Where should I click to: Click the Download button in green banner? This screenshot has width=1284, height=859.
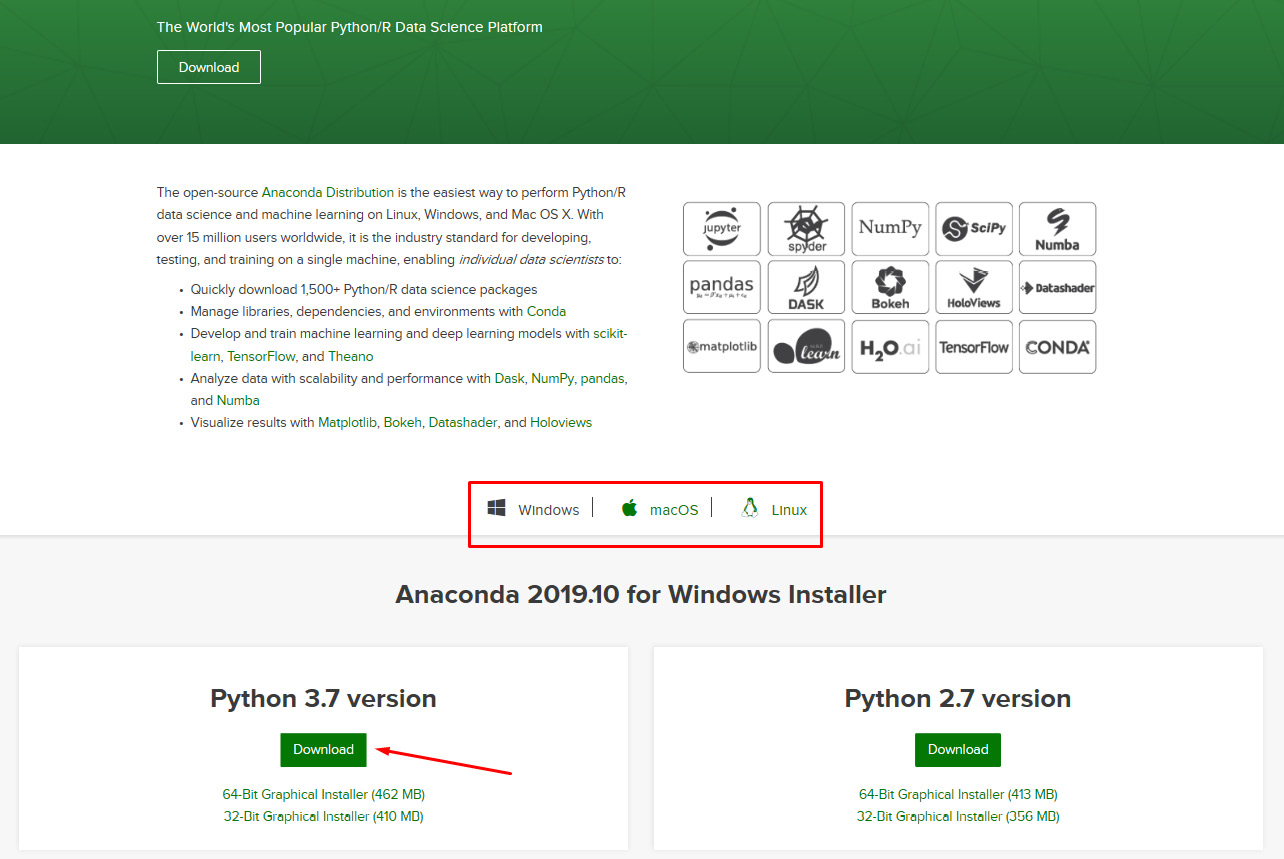click(x=209, y=67)
